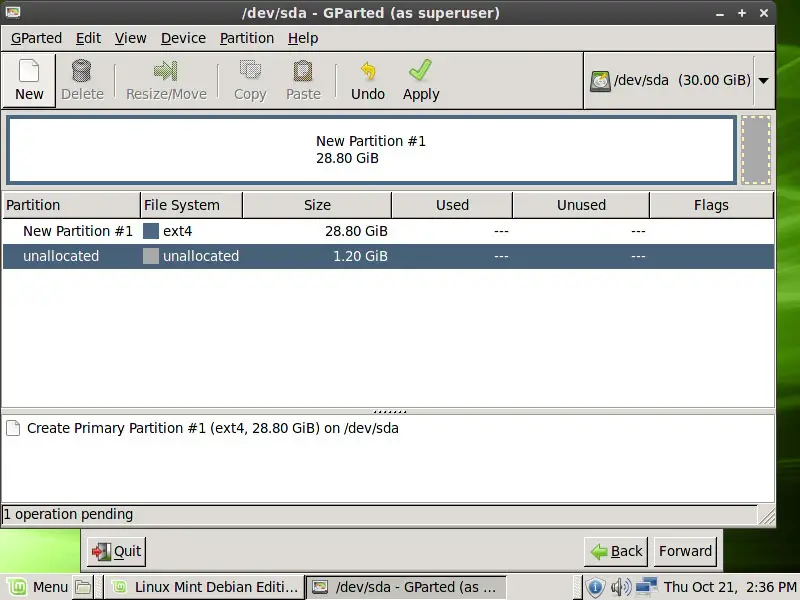800x600 pixels.
Task: Click the file manager taskbar icon
Action: (83, 587)
